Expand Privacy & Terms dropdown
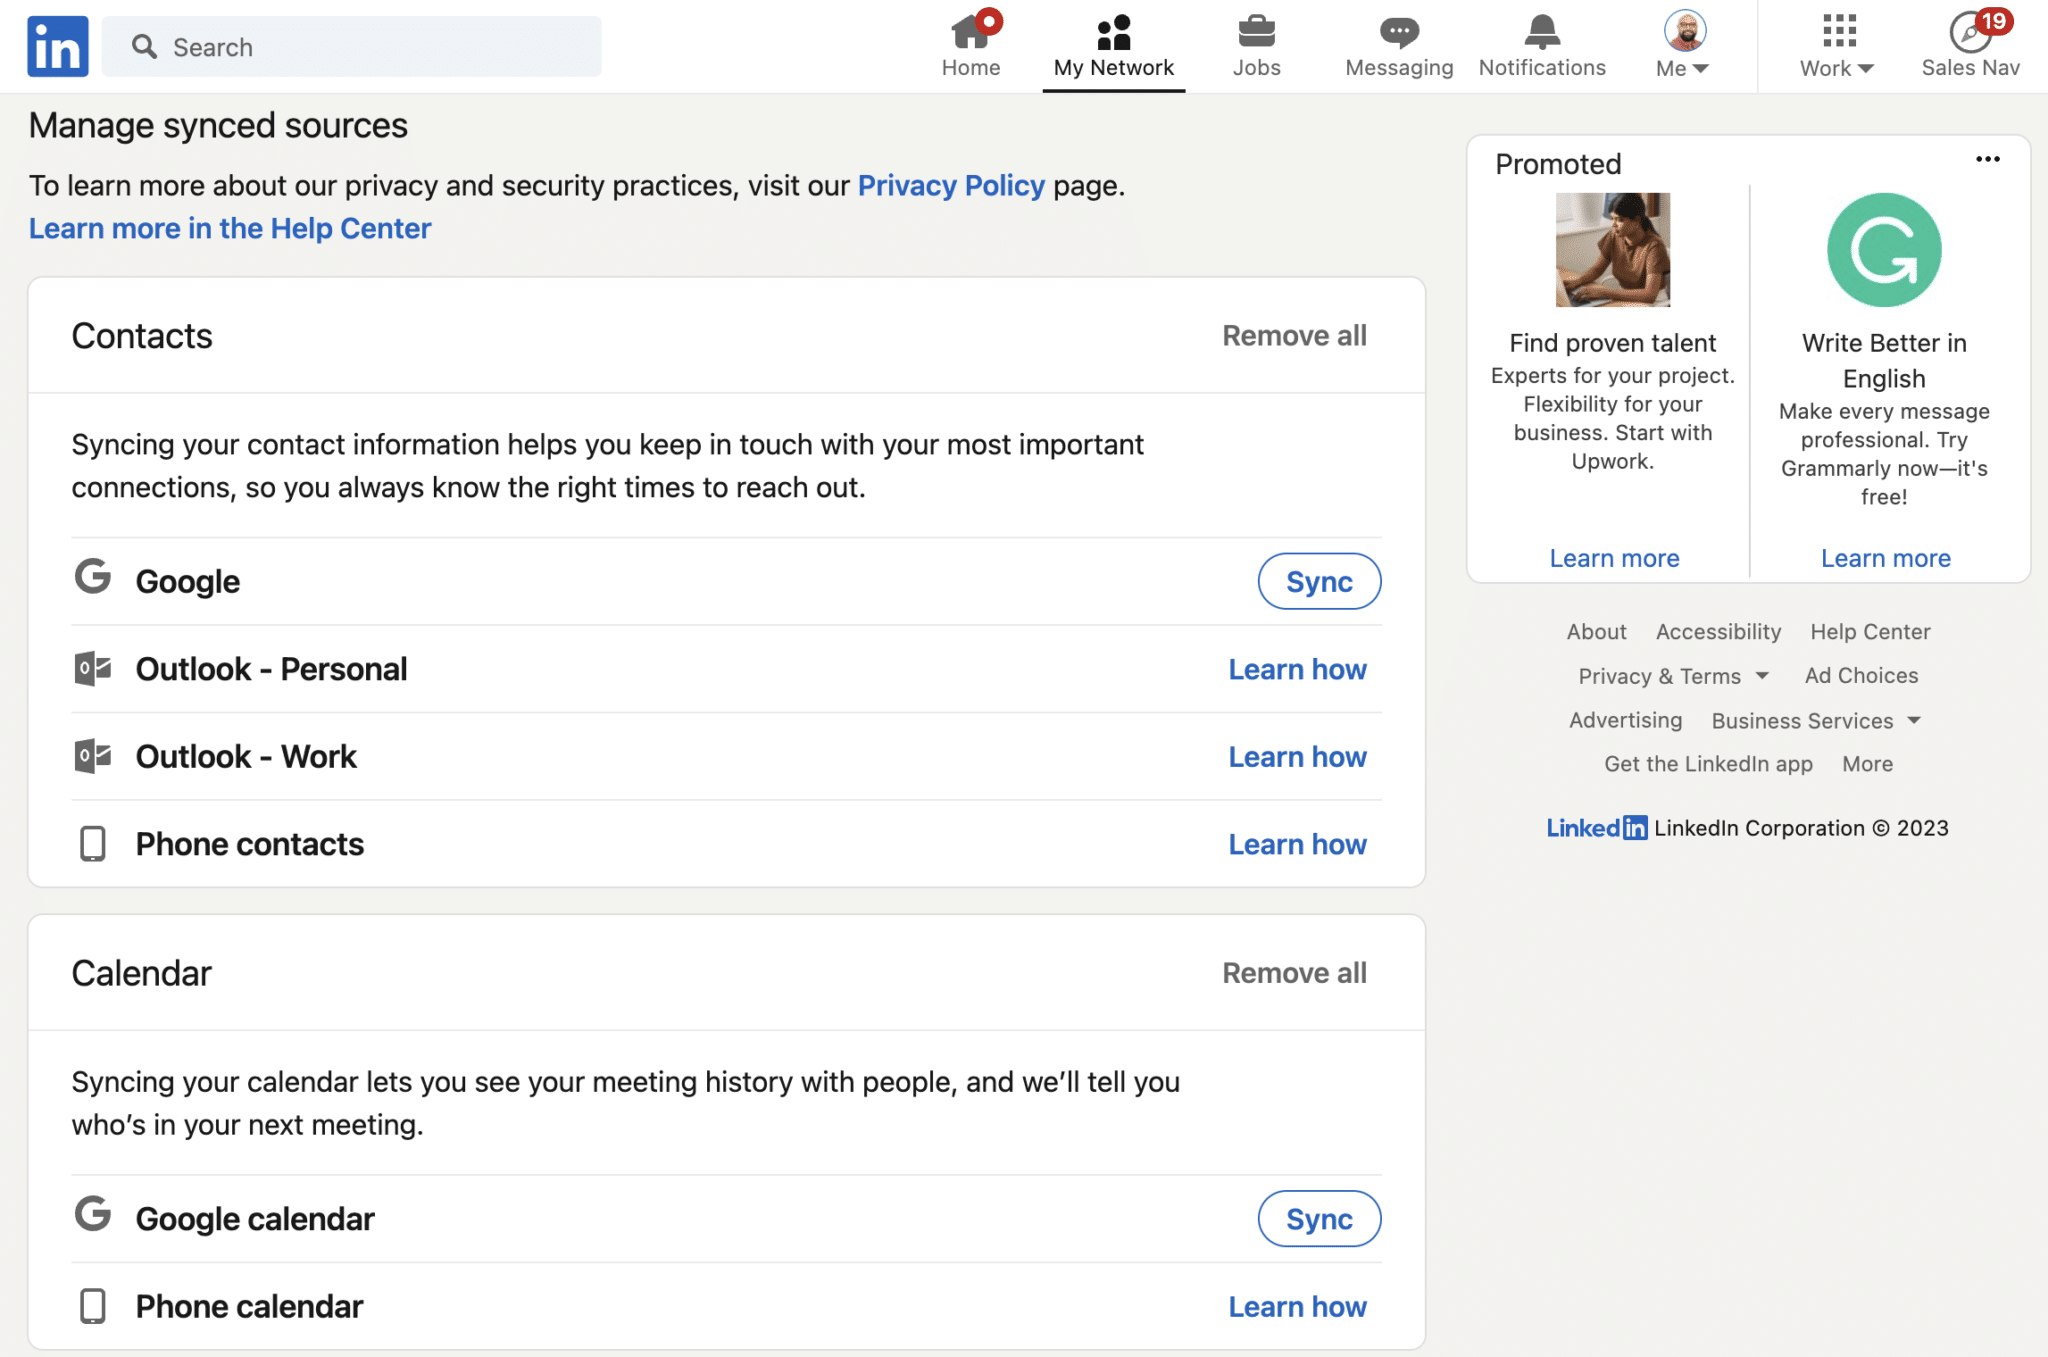This screenshot has width=2048, height=1357. click(x=1673, y=676)
